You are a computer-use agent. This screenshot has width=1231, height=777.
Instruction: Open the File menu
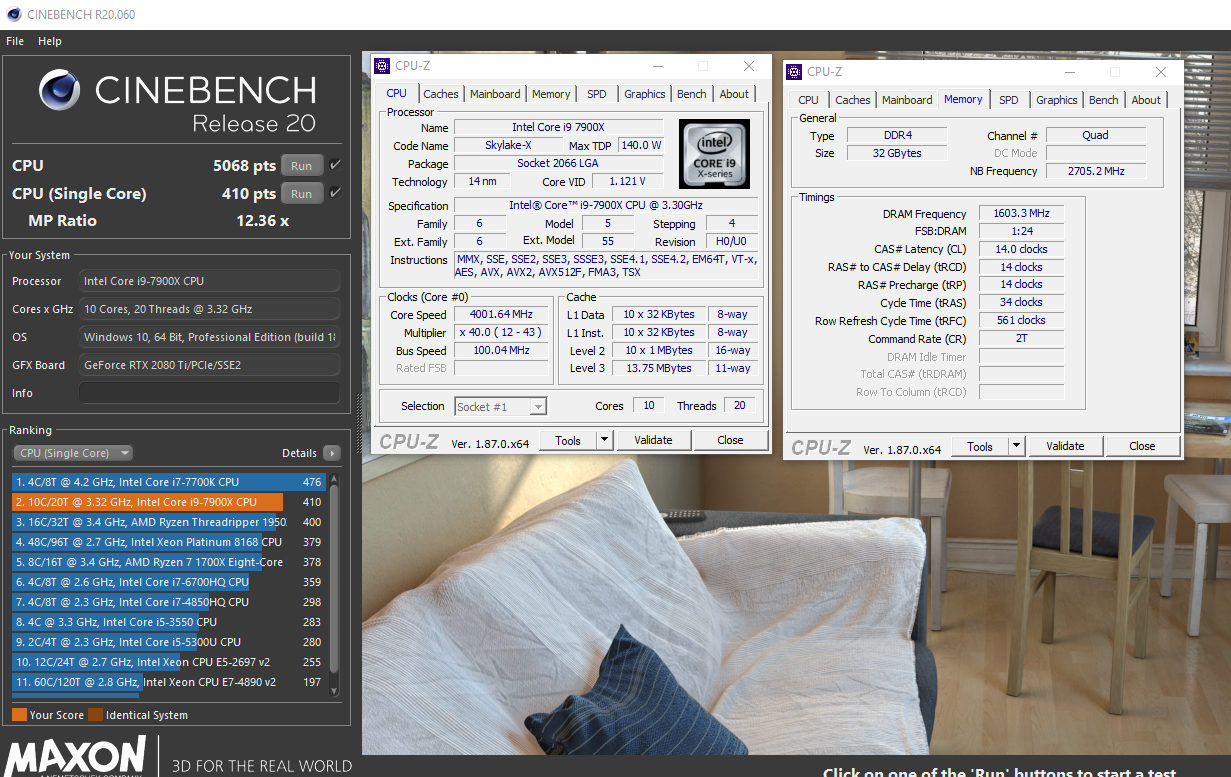pos(15,41)
